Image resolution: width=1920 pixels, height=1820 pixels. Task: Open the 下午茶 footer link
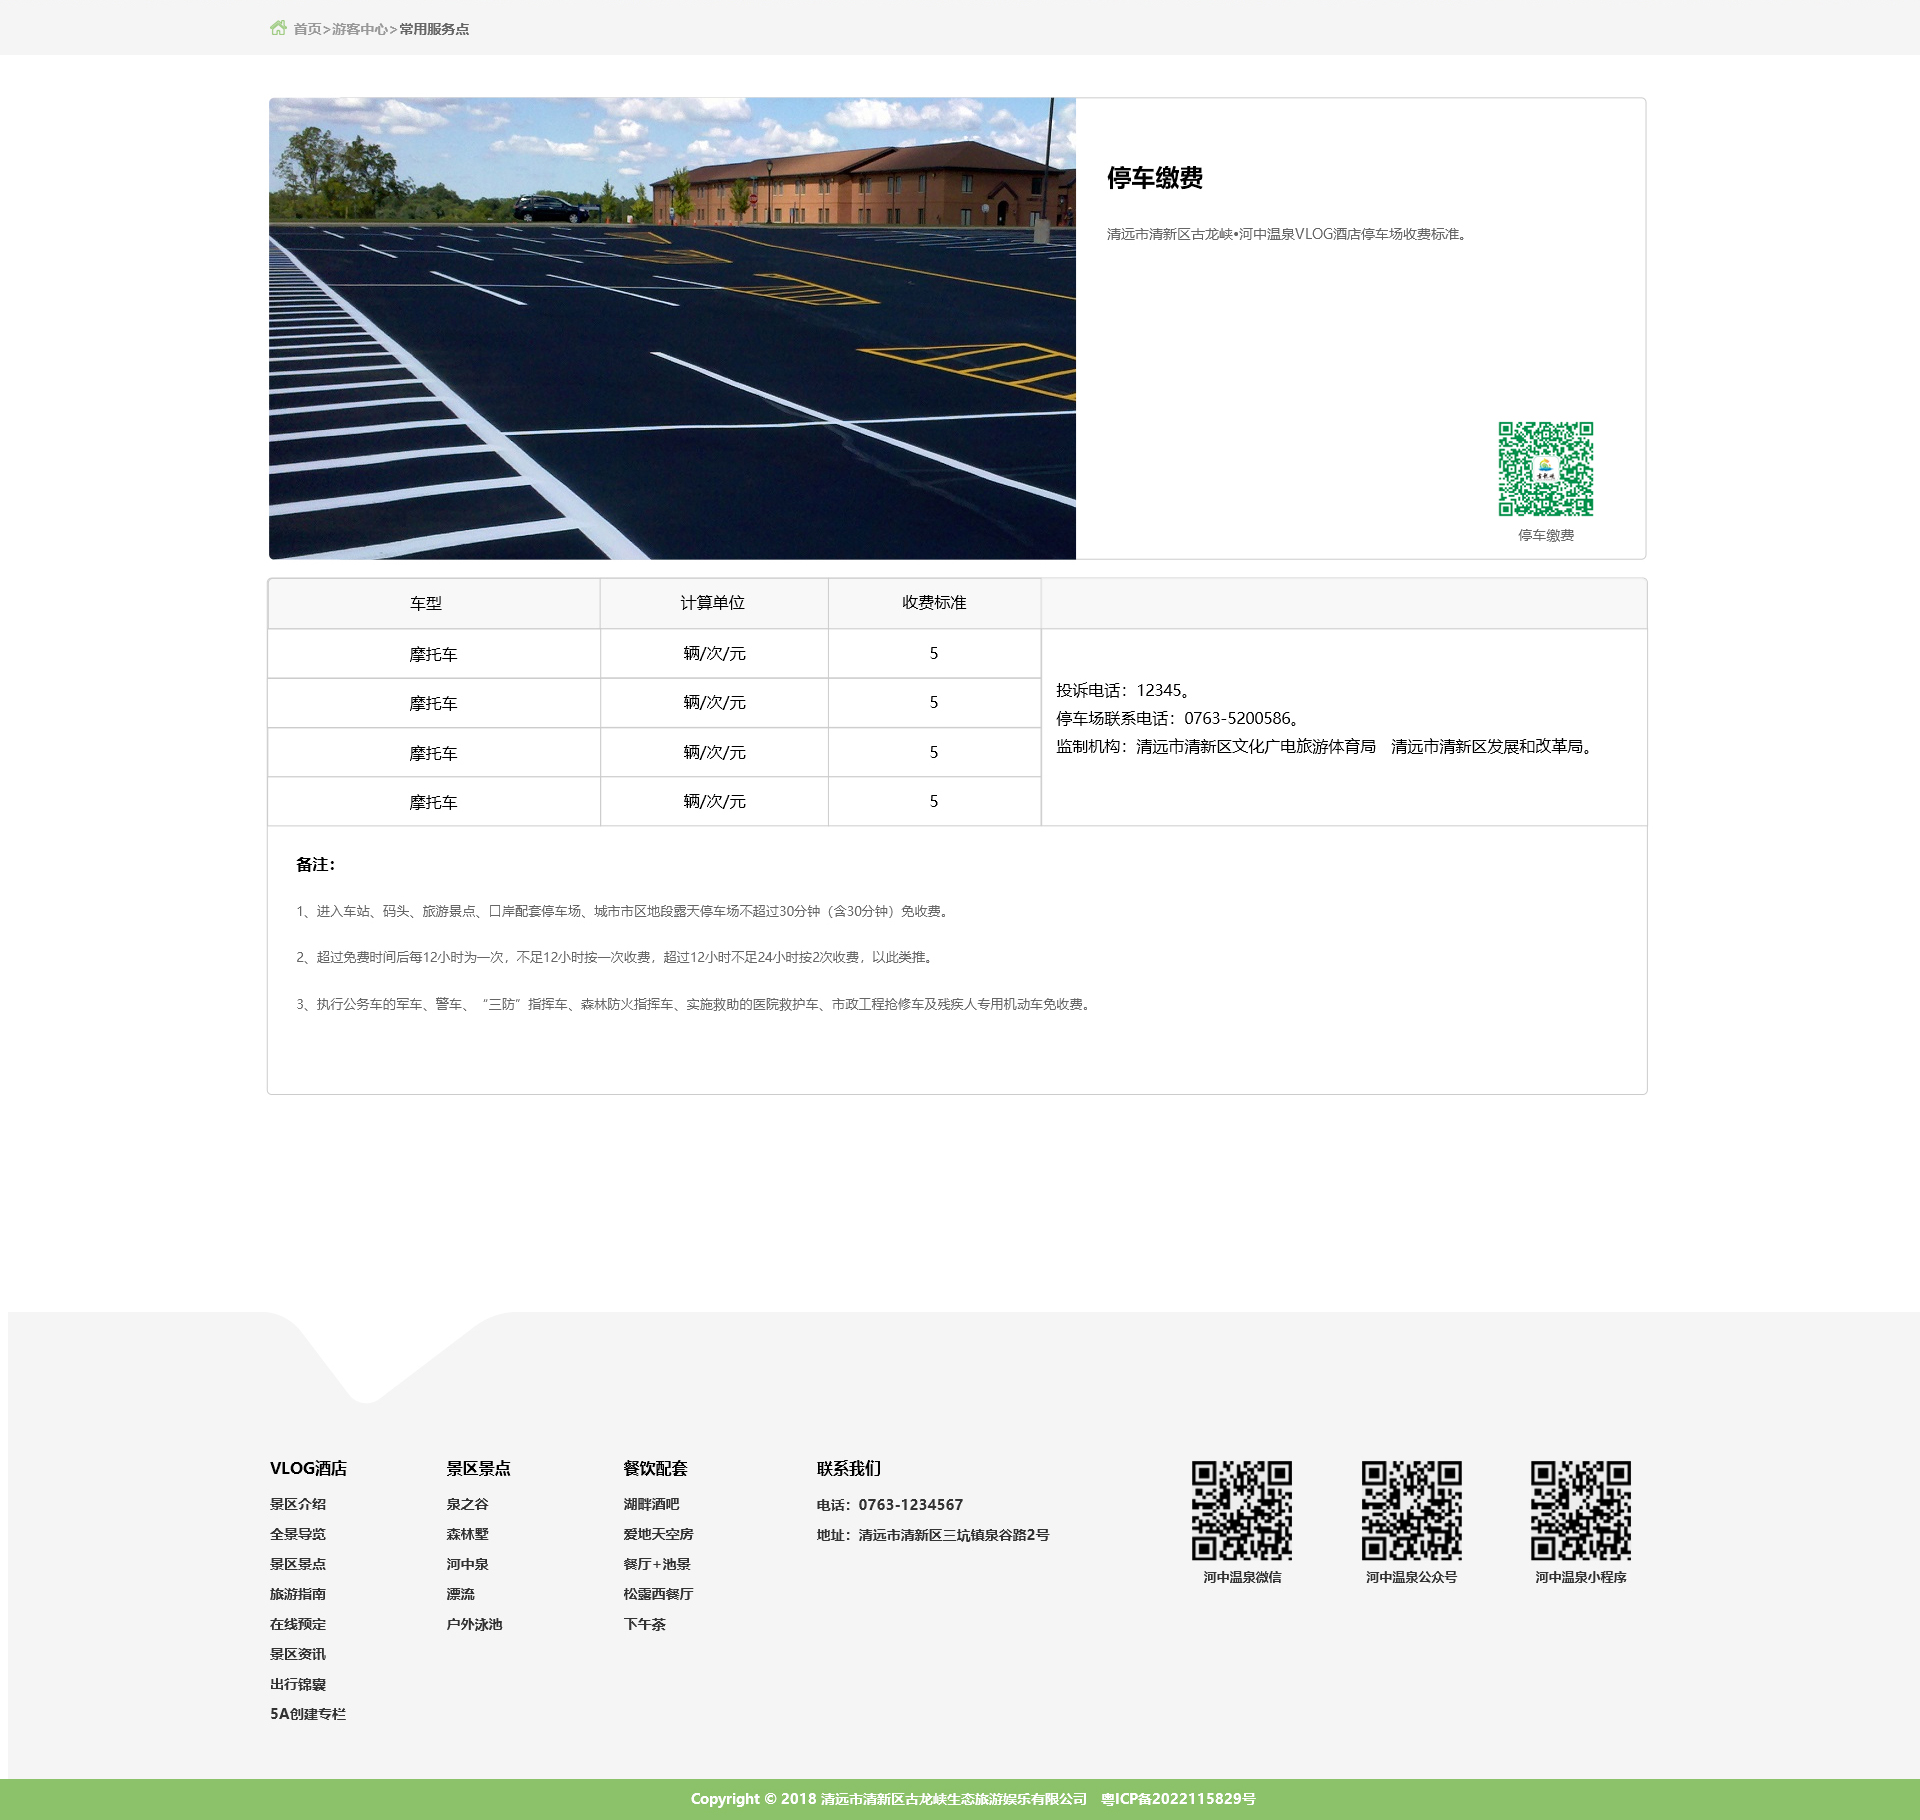(x=644, y=1624)
